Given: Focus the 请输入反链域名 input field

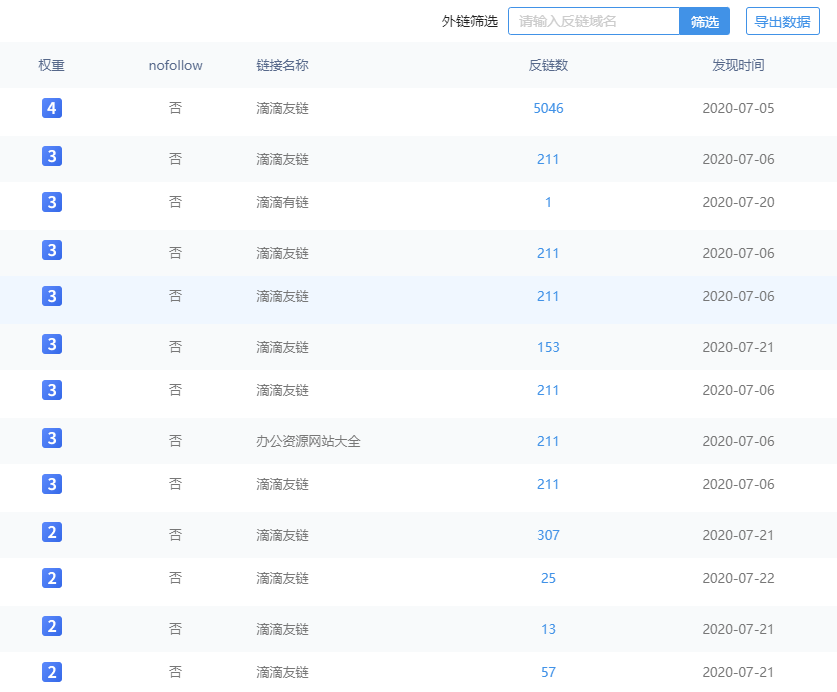Looking at the screenshot, I should click(593, 21).
